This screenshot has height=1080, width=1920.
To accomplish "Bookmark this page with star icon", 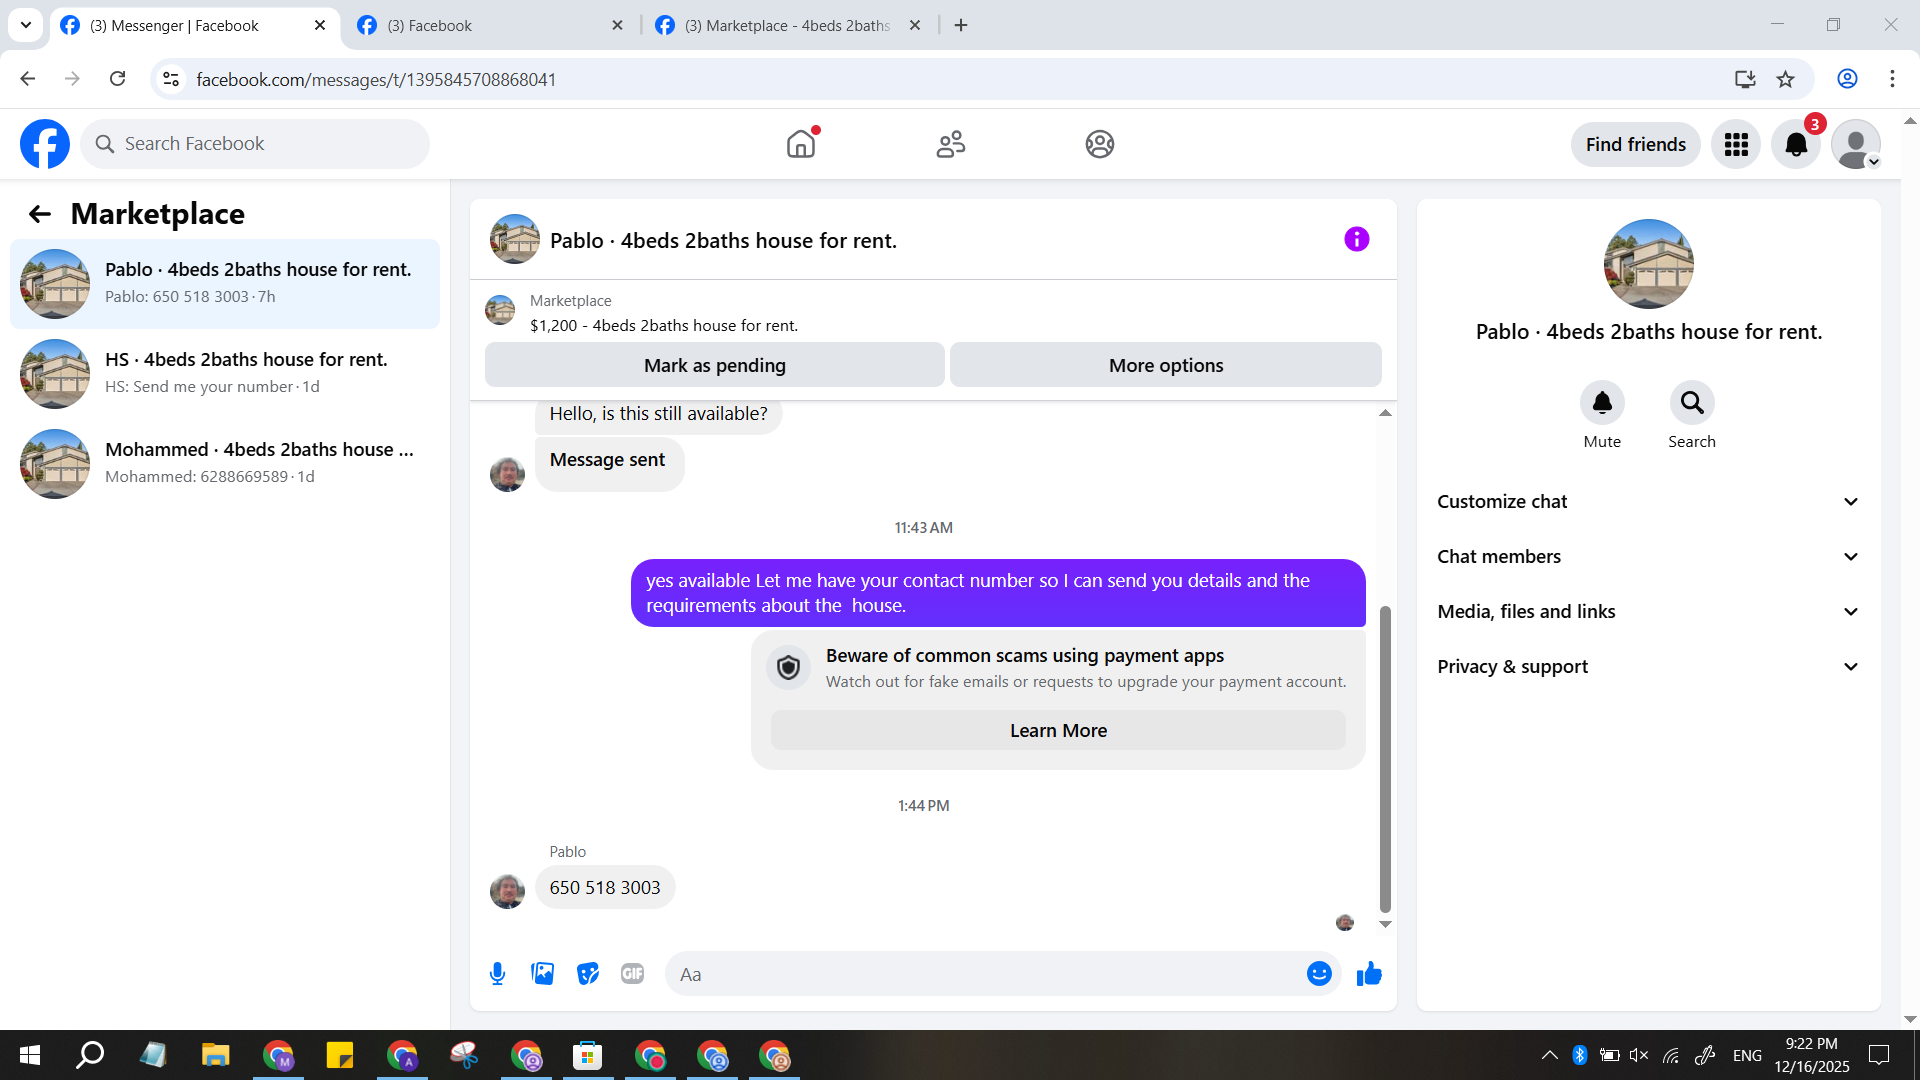I will [x=1786, y=79].
